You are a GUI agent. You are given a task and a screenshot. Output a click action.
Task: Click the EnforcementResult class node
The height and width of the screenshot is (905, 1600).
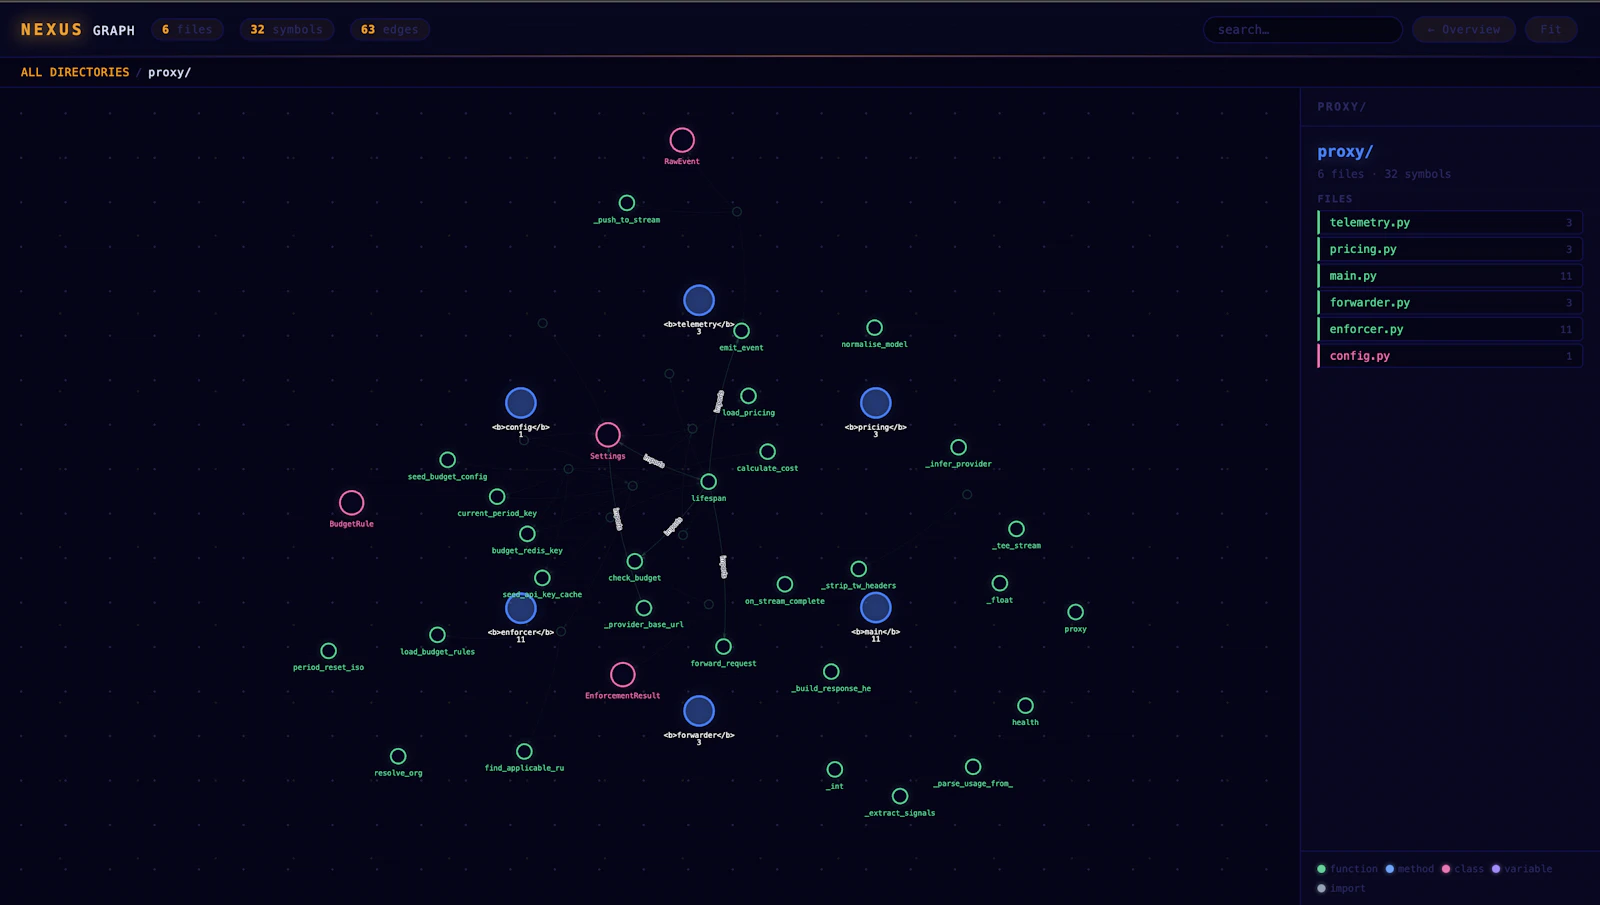(x=623, y=675)
